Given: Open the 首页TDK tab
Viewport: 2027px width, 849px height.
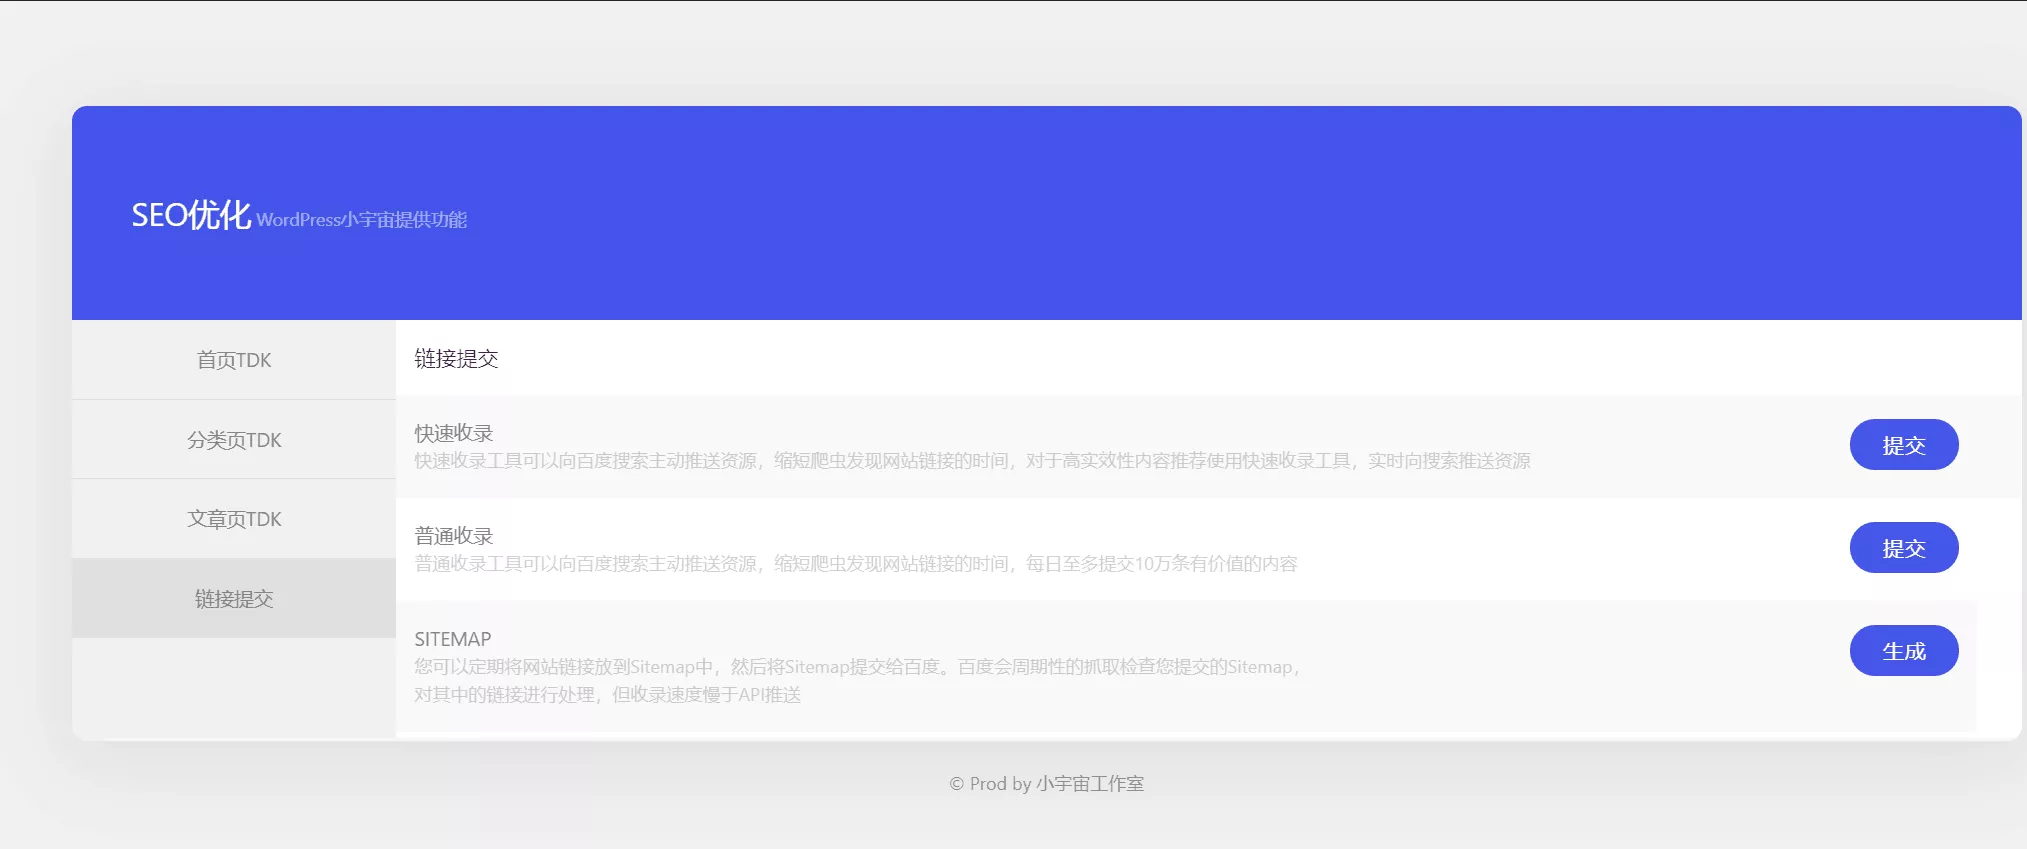Looking at the screenshot, I should click(x=234, y=360).
